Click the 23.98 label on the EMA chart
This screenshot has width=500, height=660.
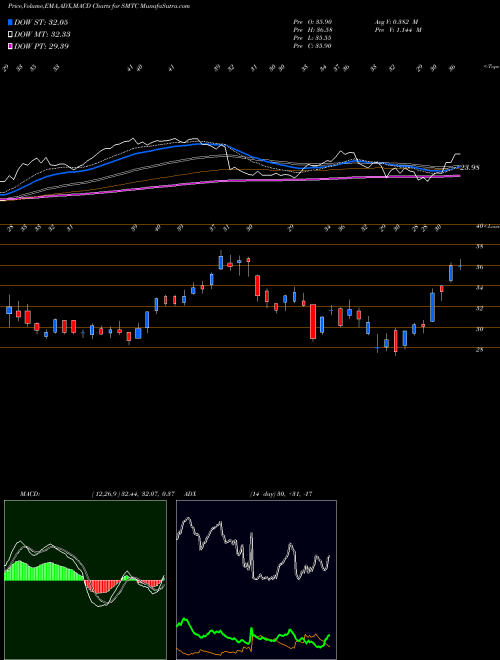click(x=470, y=168)
